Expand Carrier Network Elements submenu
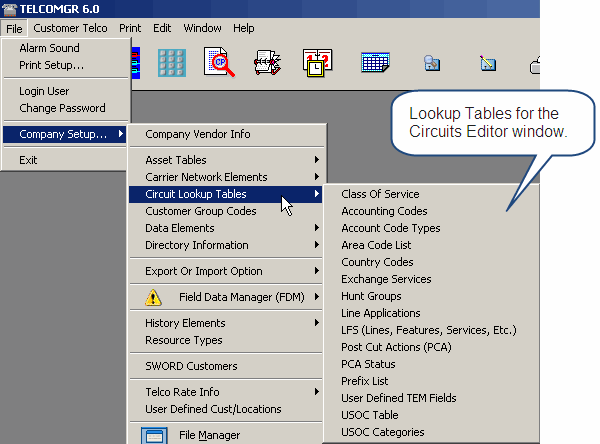This screenshot has width=600, height=444. pos(226,177)
